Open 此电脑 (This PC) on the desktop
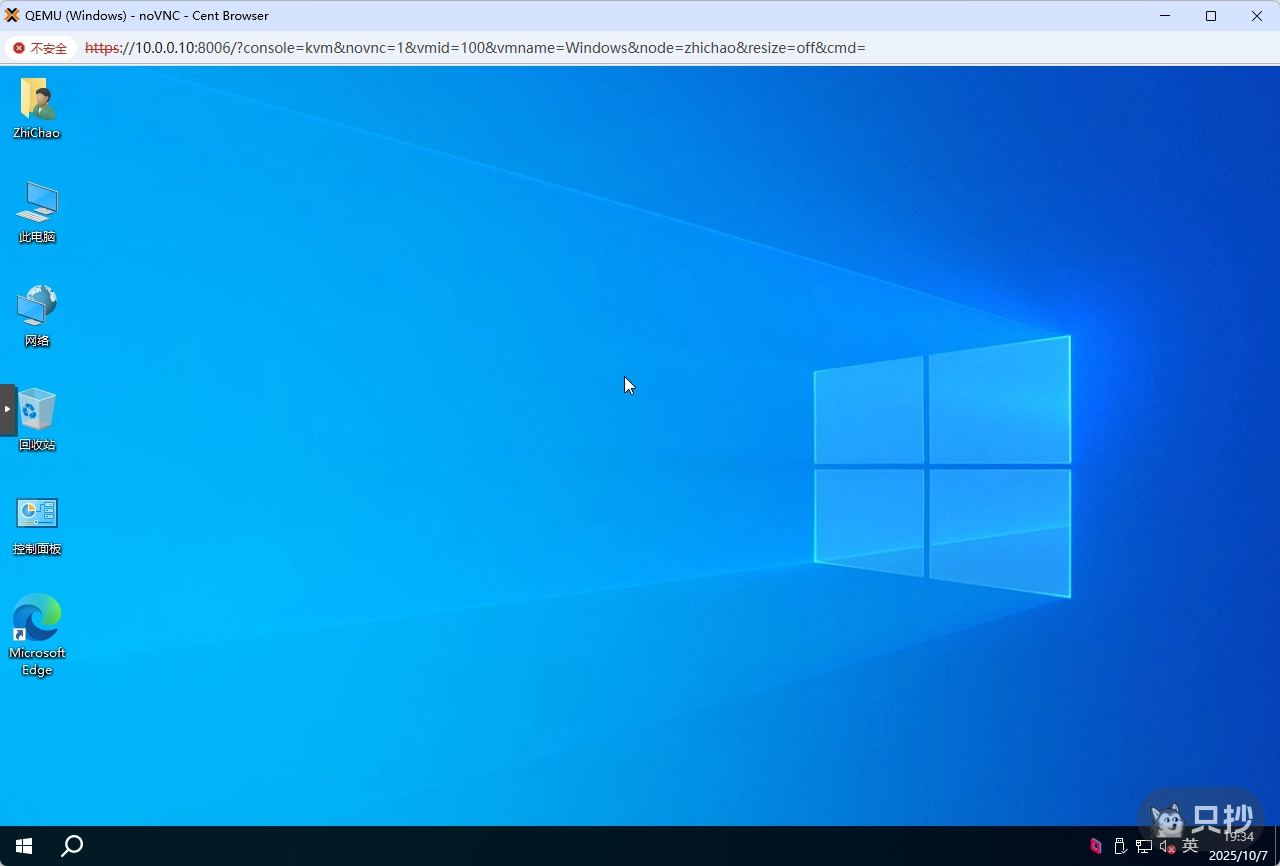The height and width of the screenshot is (866, 1280). [37, 205]
